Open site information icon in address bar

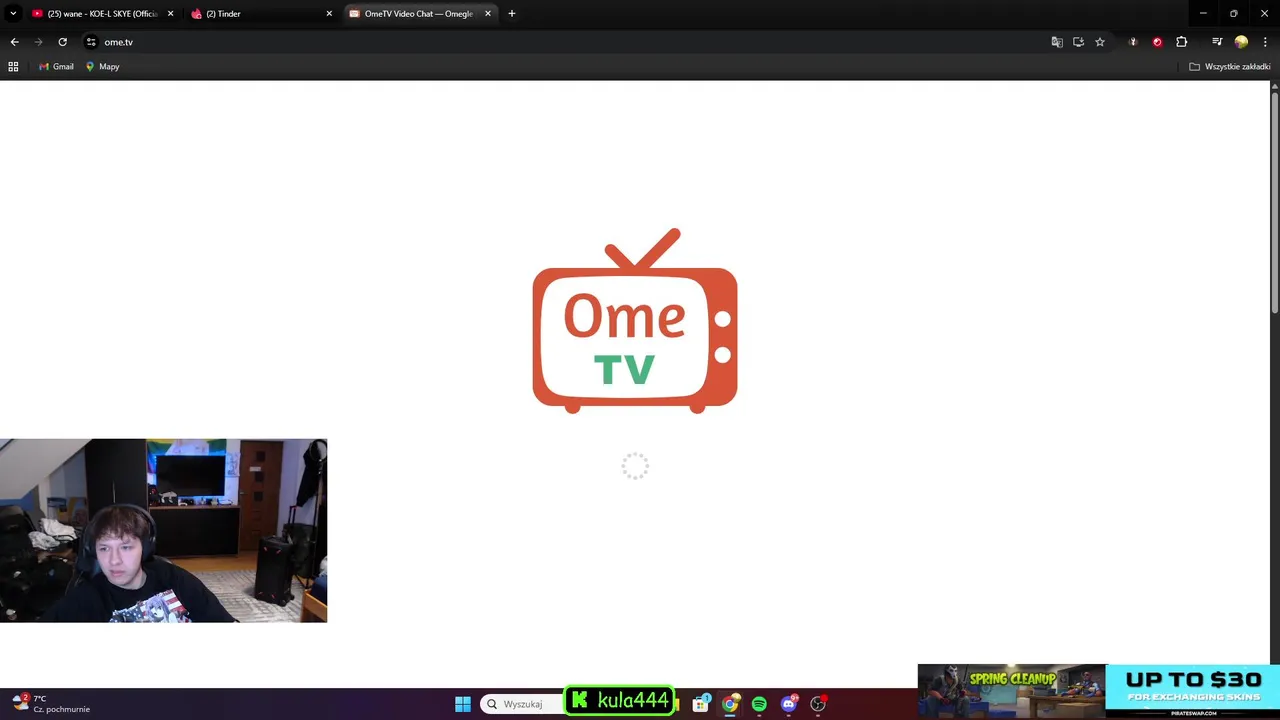91,42
